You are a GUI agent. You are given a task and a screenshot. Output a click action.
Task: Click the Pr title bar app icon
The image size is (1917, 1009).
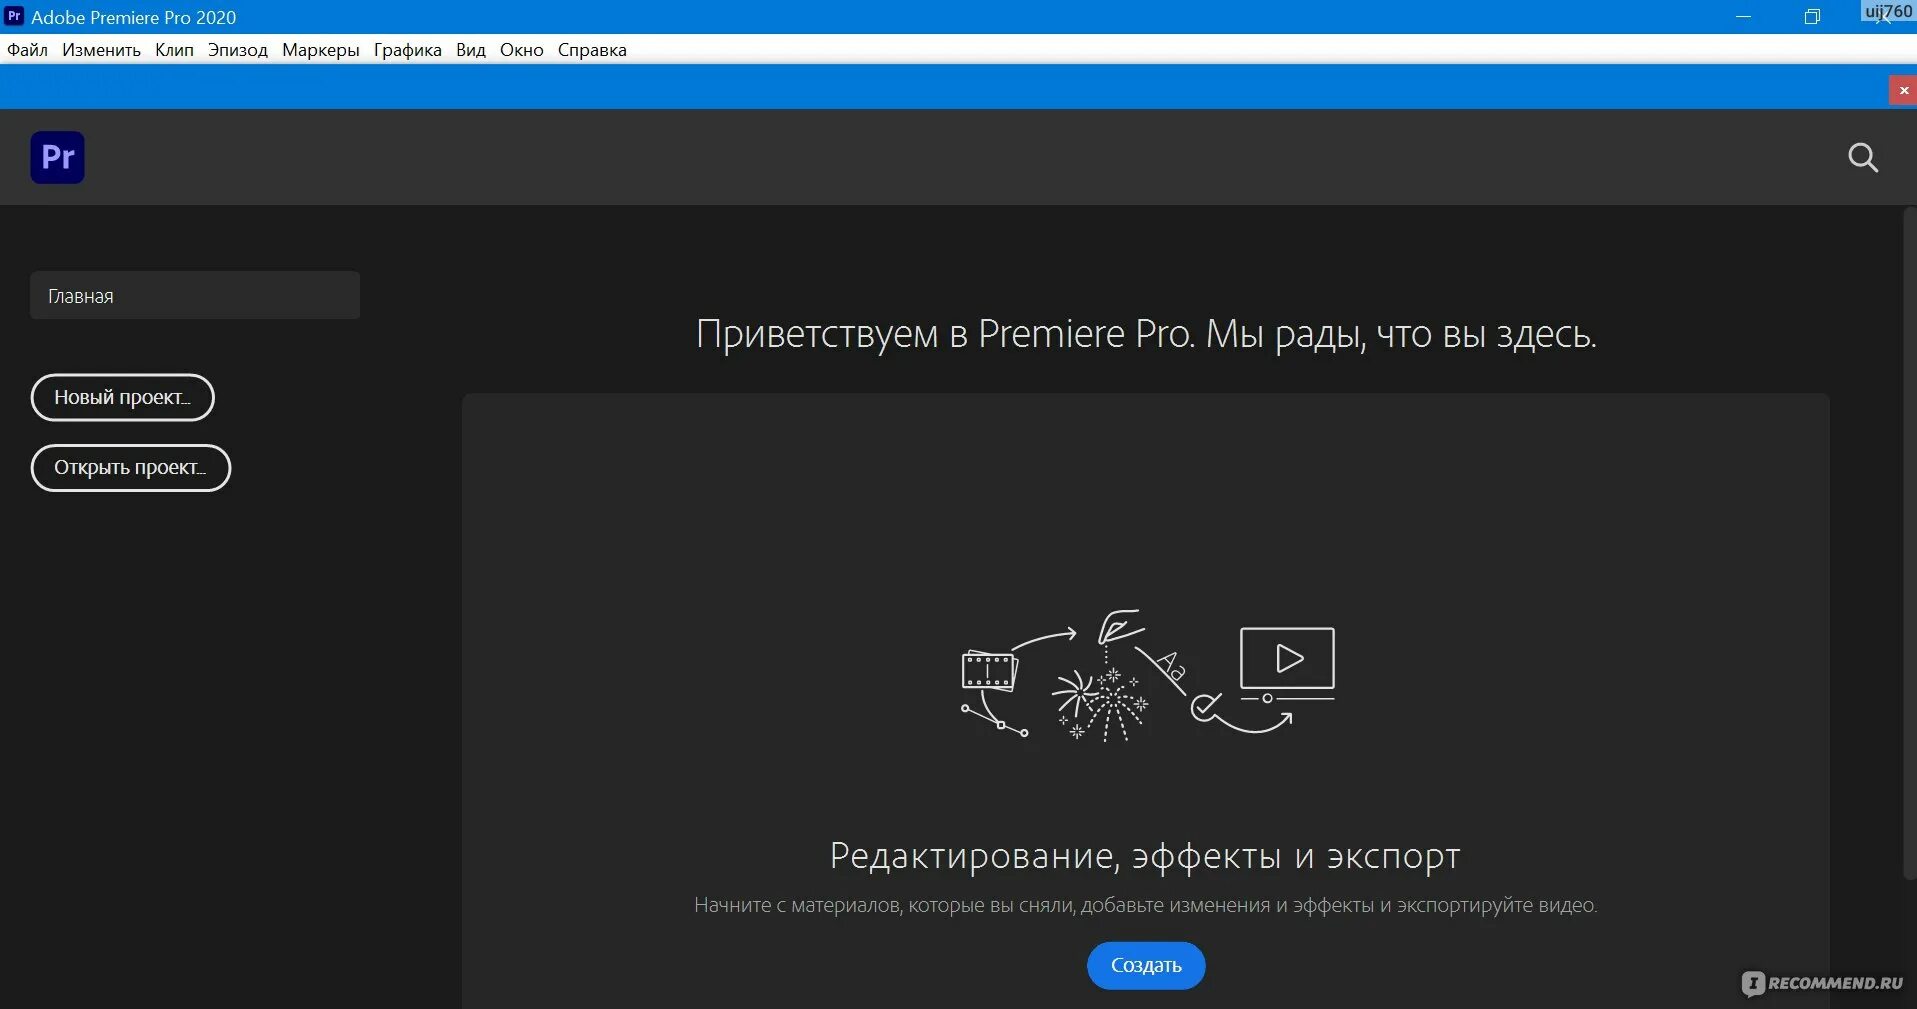click(14, 16)
